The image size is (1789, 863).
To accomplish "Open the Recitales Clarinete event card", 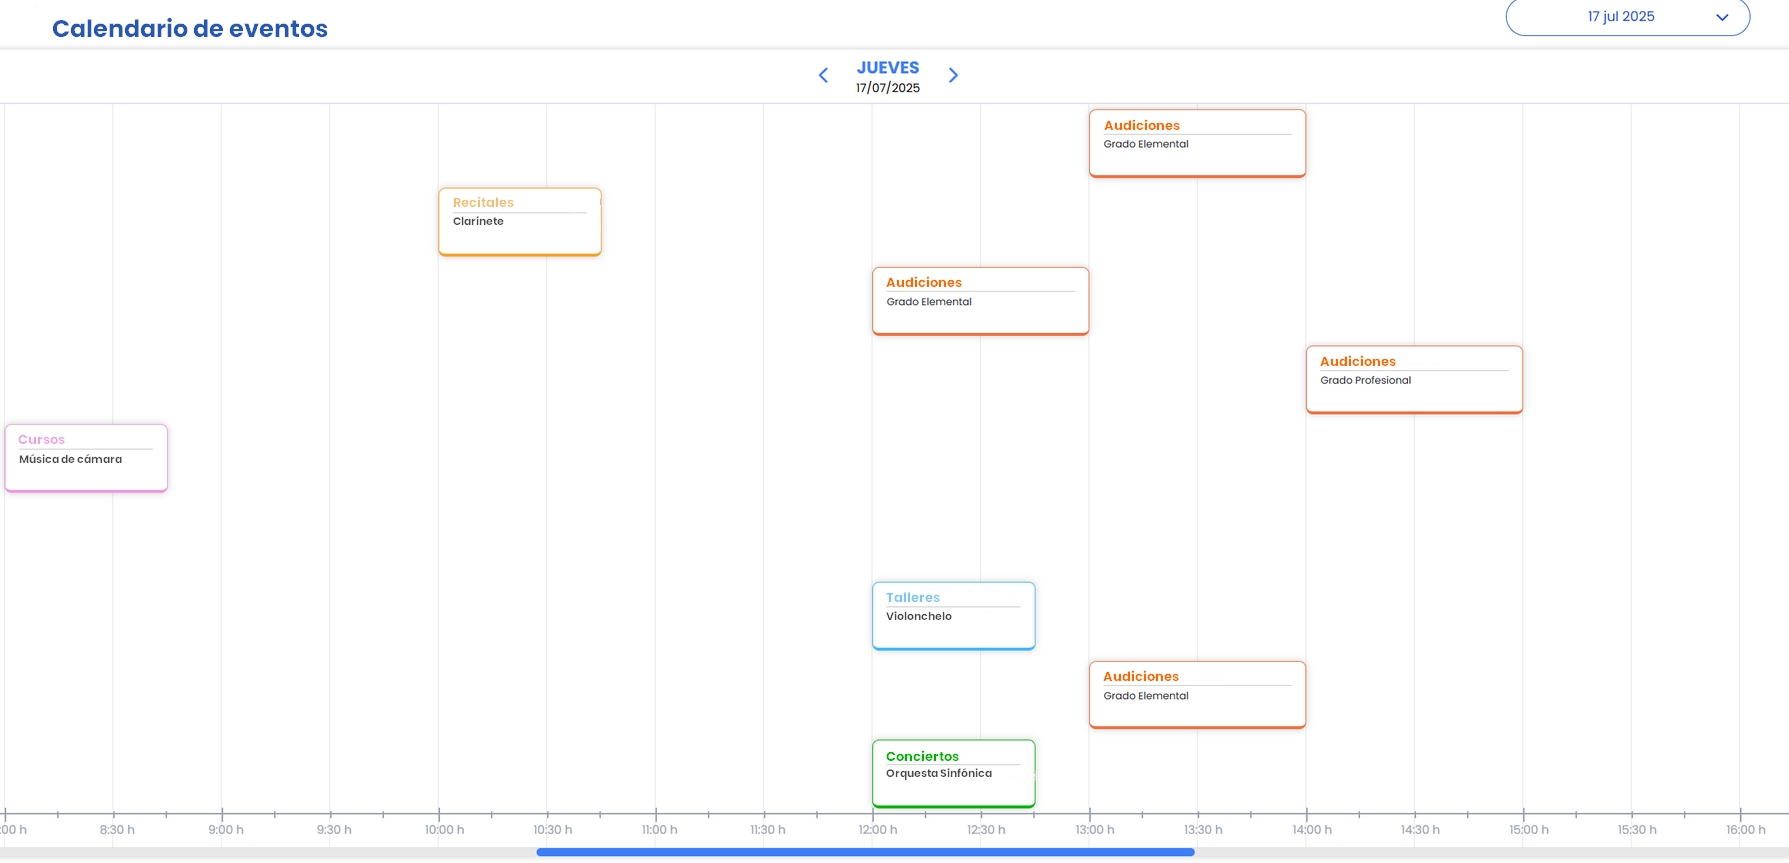I will tap(520, 222).
